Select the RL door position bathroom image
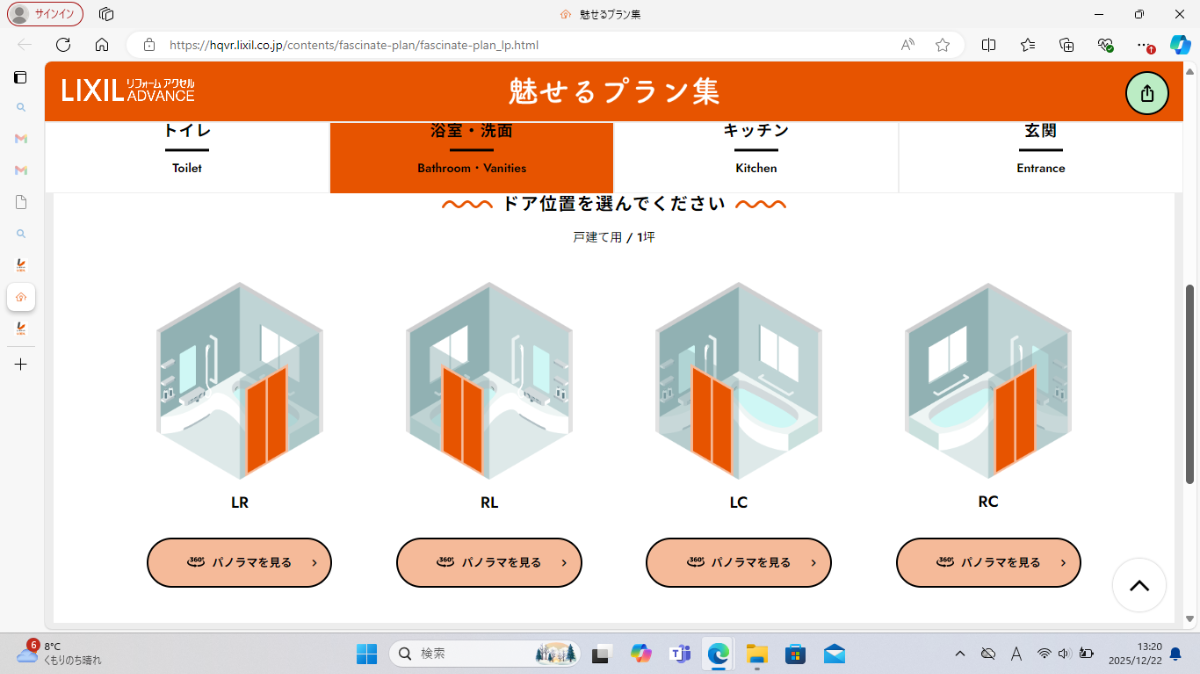 pyautogui.click(x=489, y=380)
